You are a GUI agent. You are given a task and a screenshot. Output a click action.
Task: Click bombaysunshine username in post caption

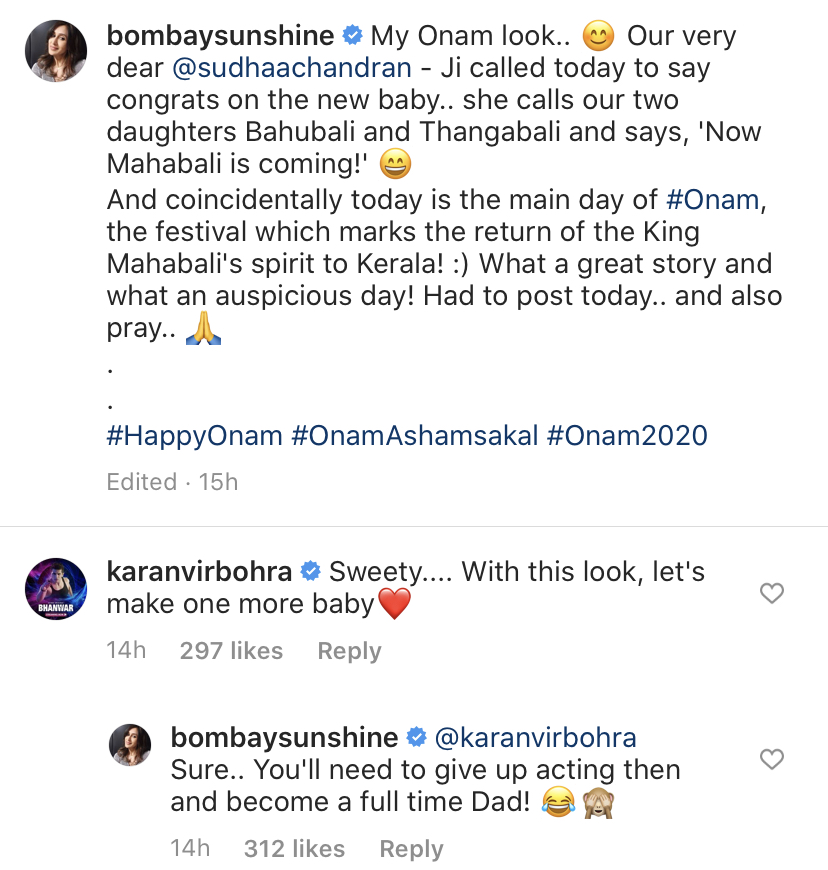click(220, 37)
